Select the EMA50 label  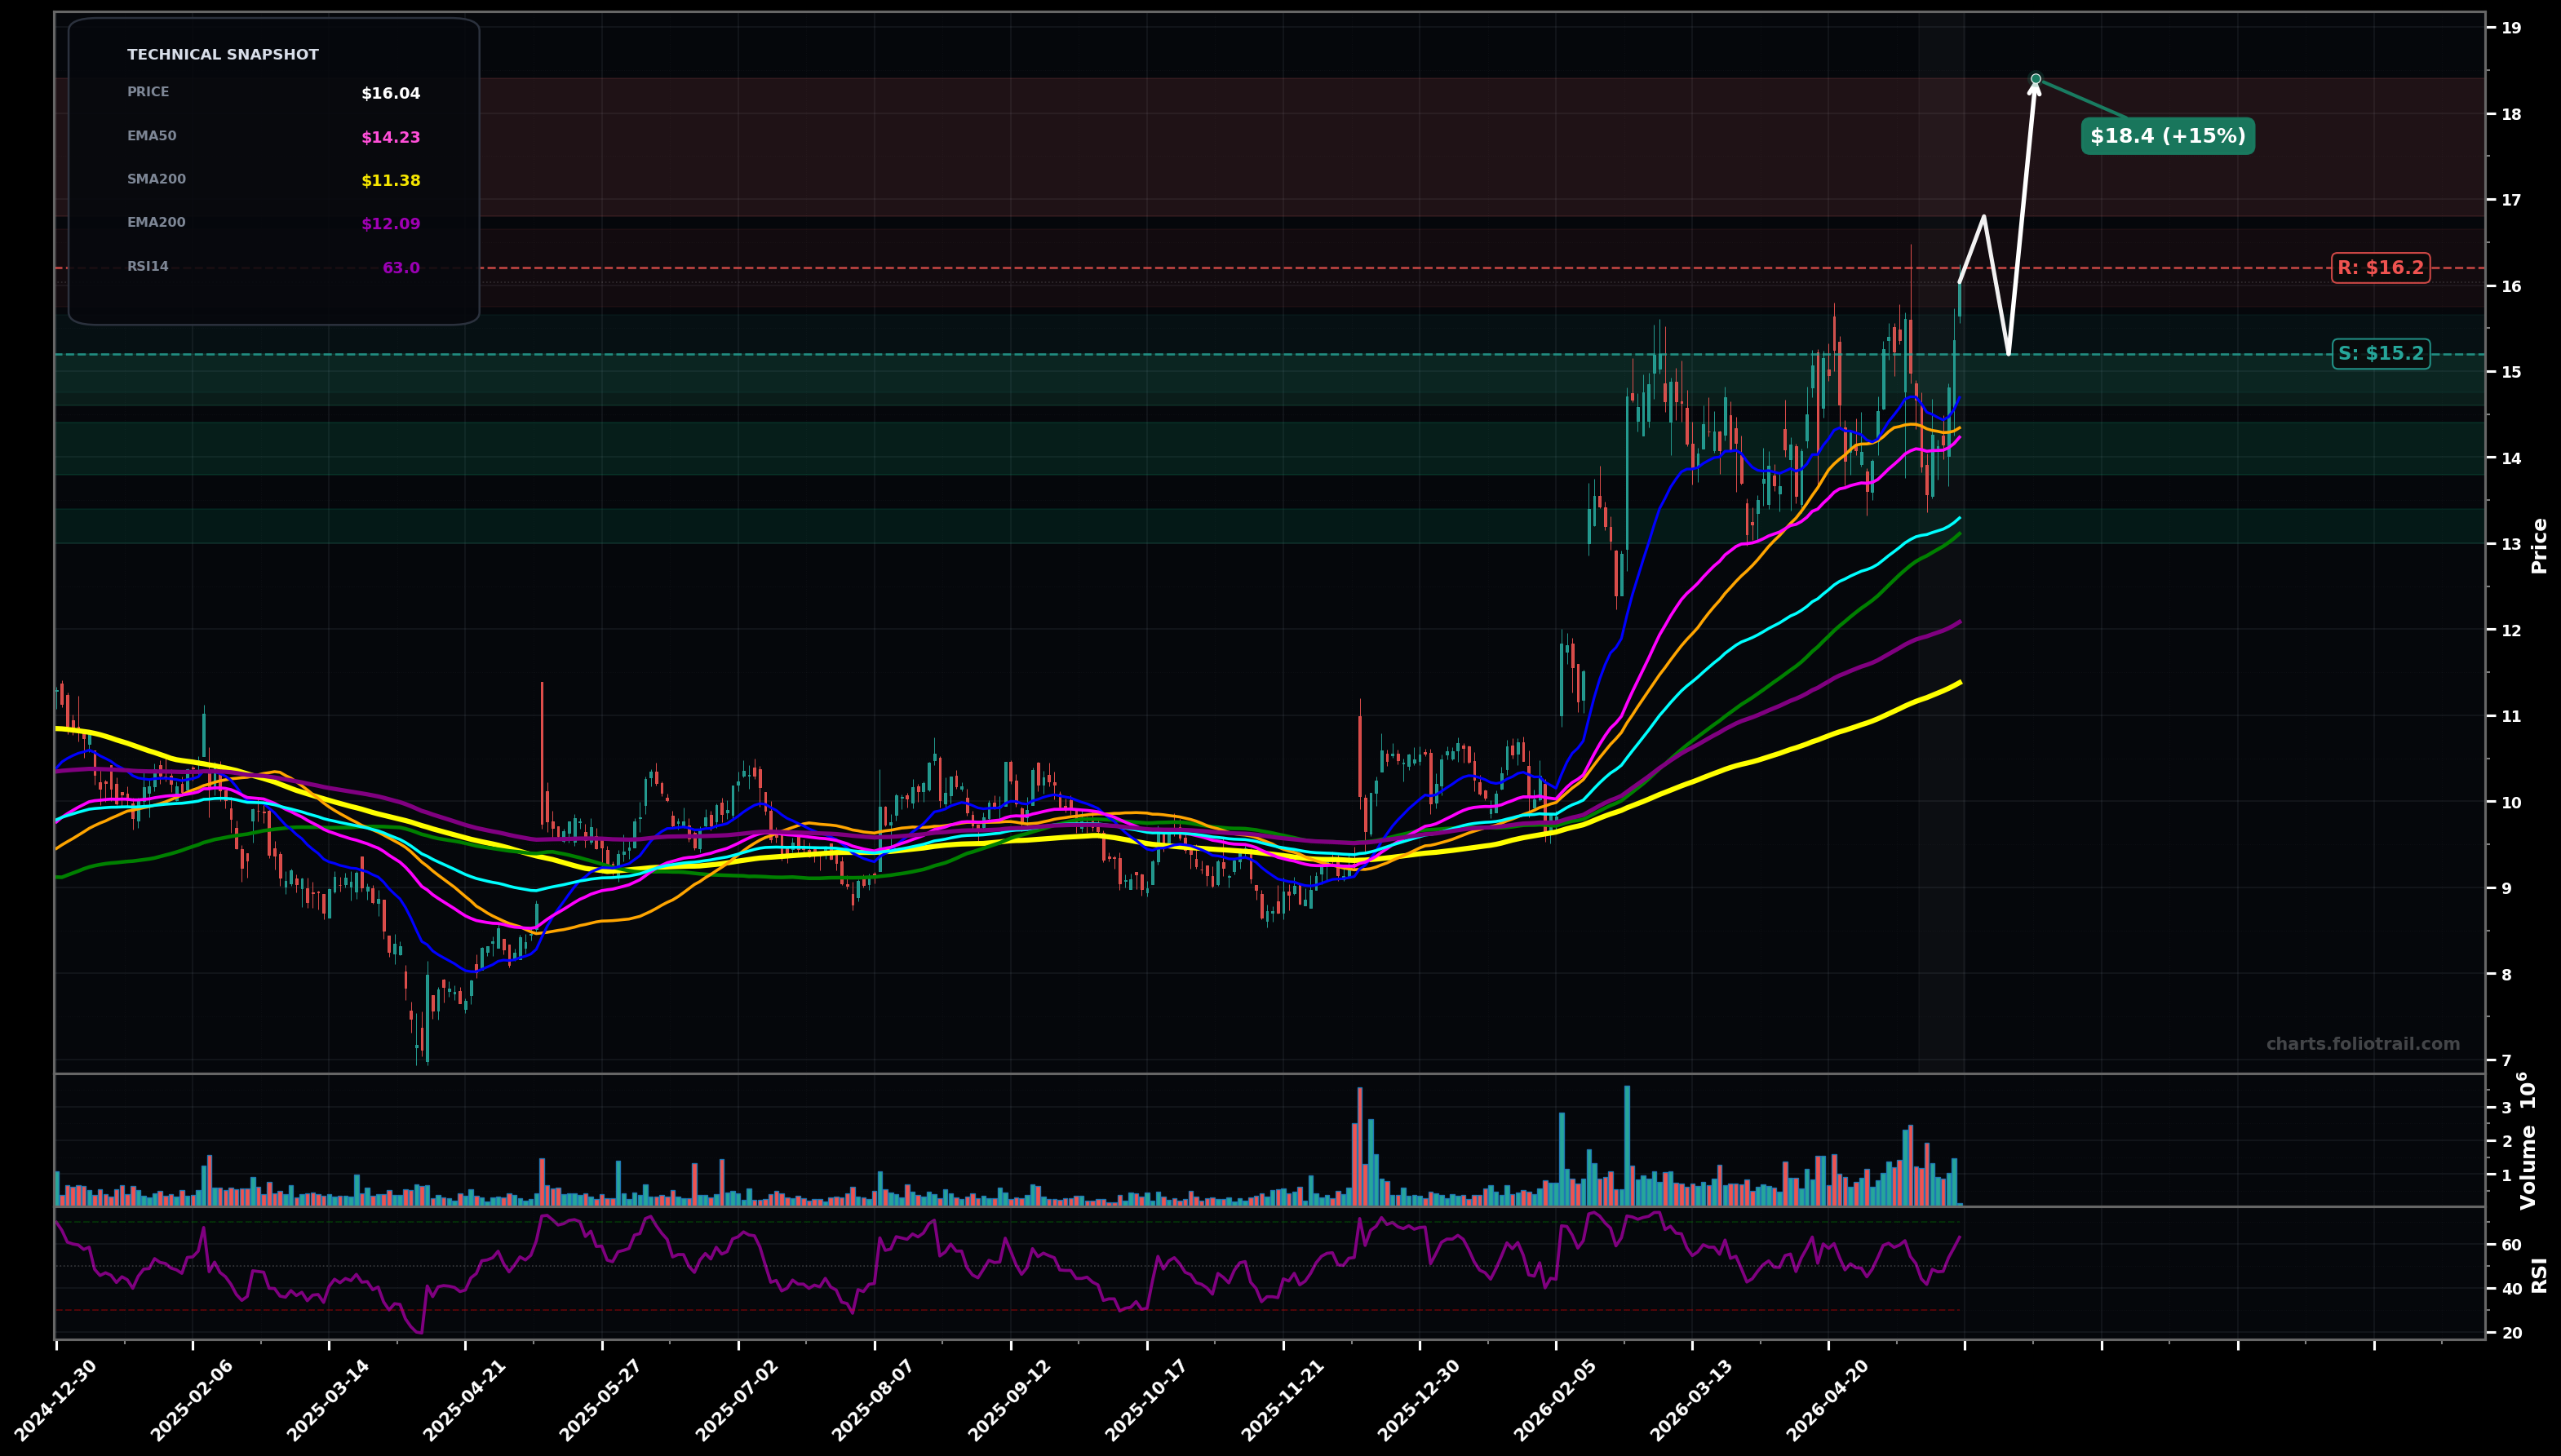[x=152, y=136]
